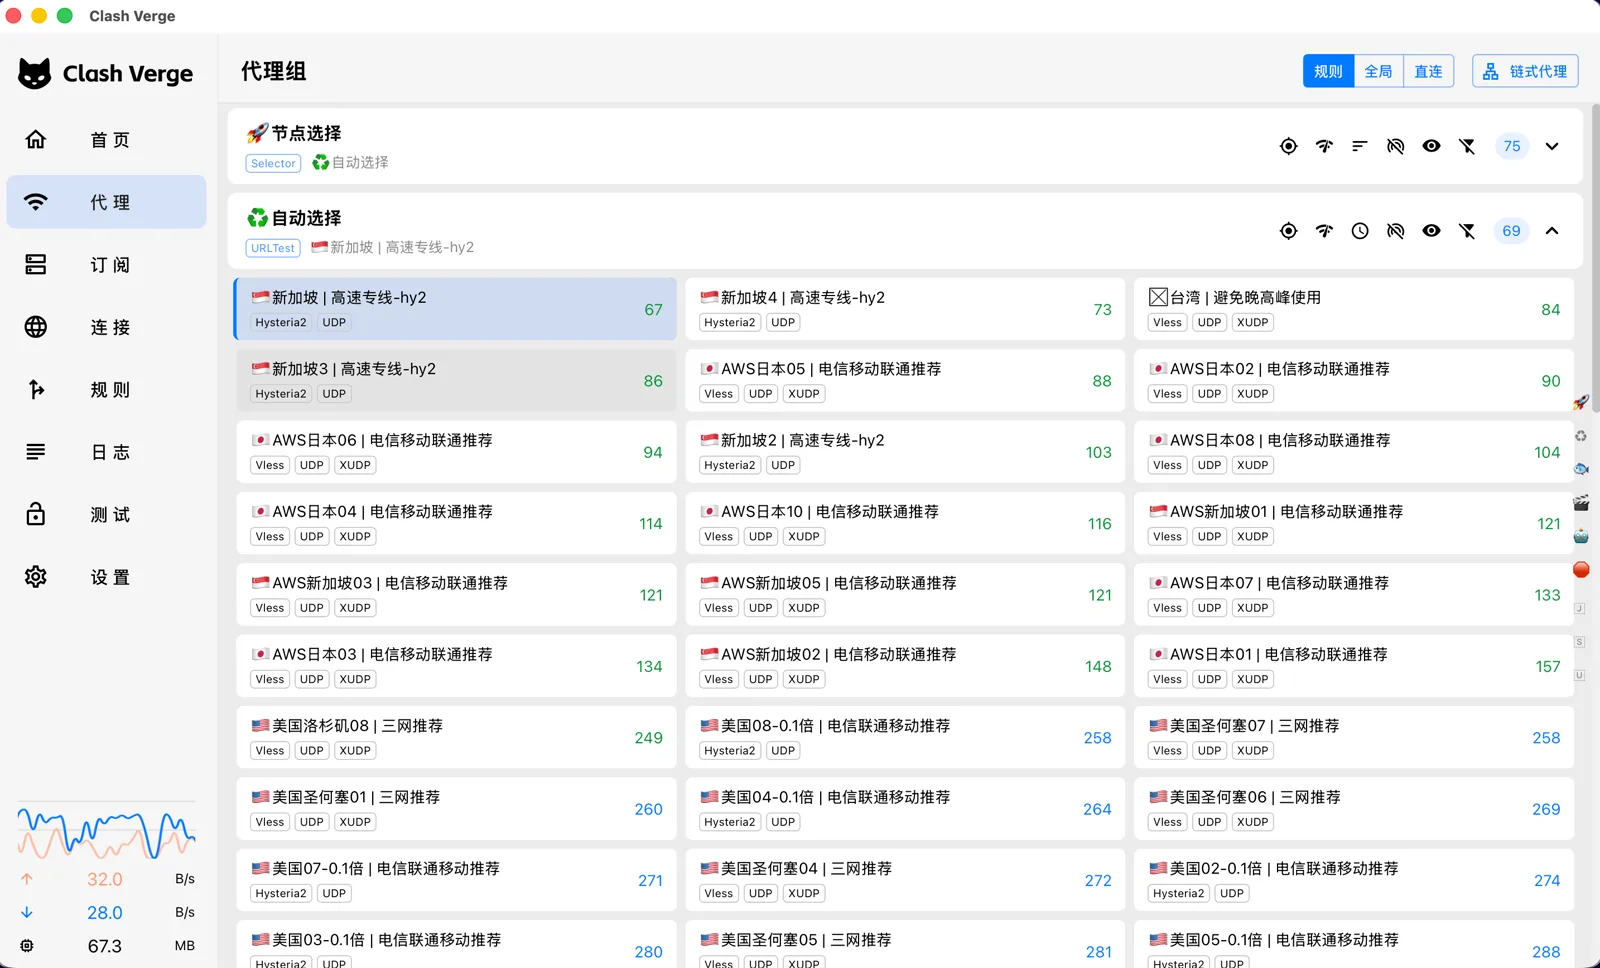Toggle eye display icon in 自动选择 row
The image size is (1600, 968).
click(x=1432, y=231)
